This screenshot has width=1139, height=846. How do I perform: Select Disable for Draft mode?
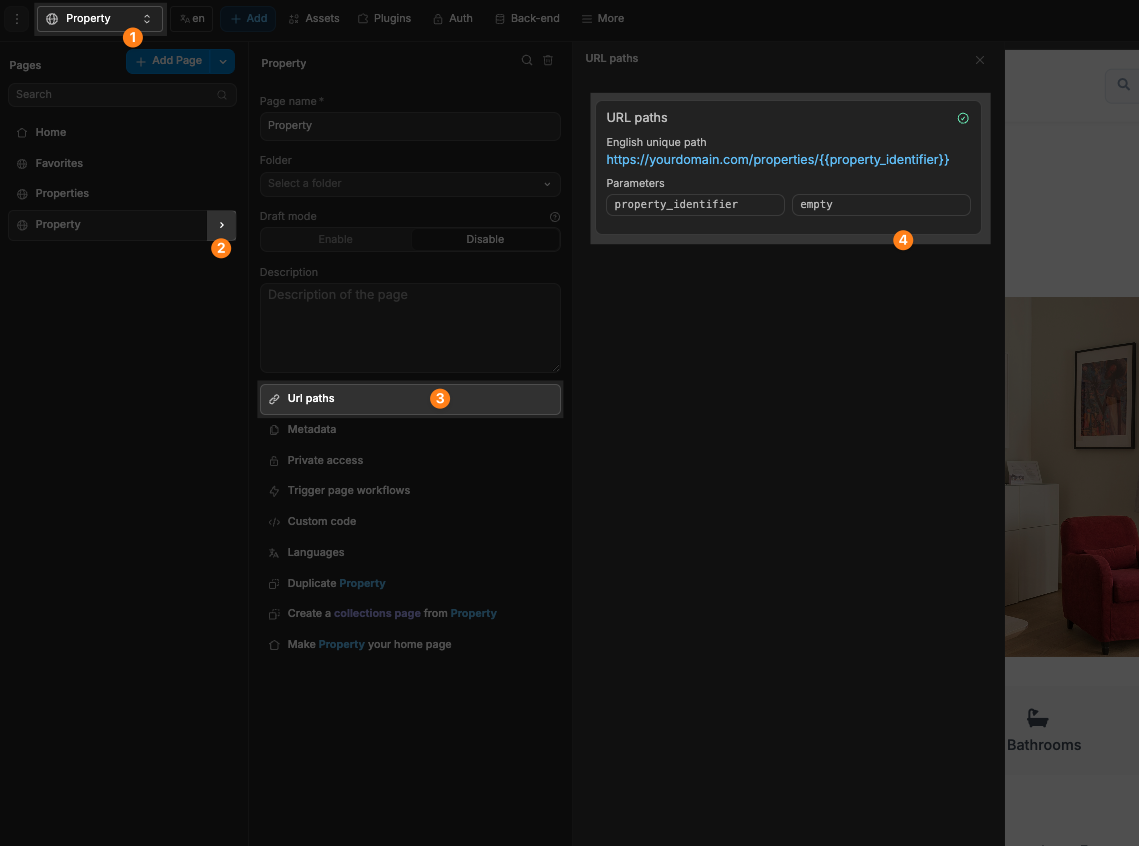pos(485,240)
